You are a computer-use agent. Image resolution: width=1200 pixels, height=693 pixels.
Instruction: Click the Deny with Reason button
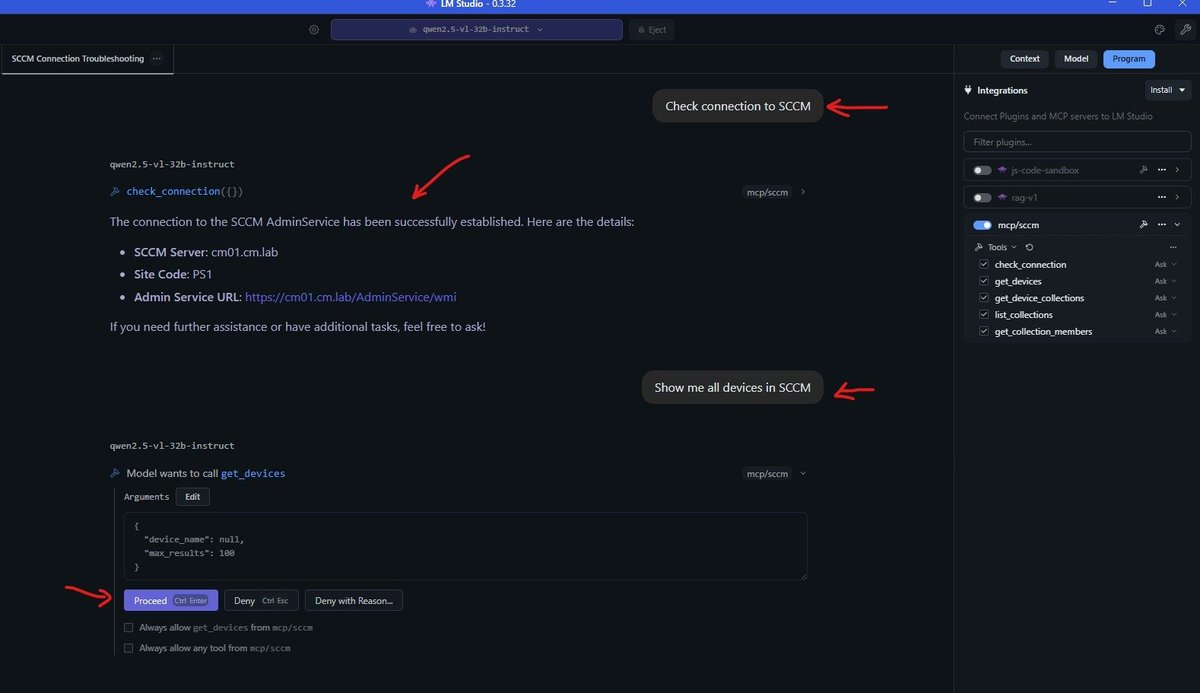354,601
